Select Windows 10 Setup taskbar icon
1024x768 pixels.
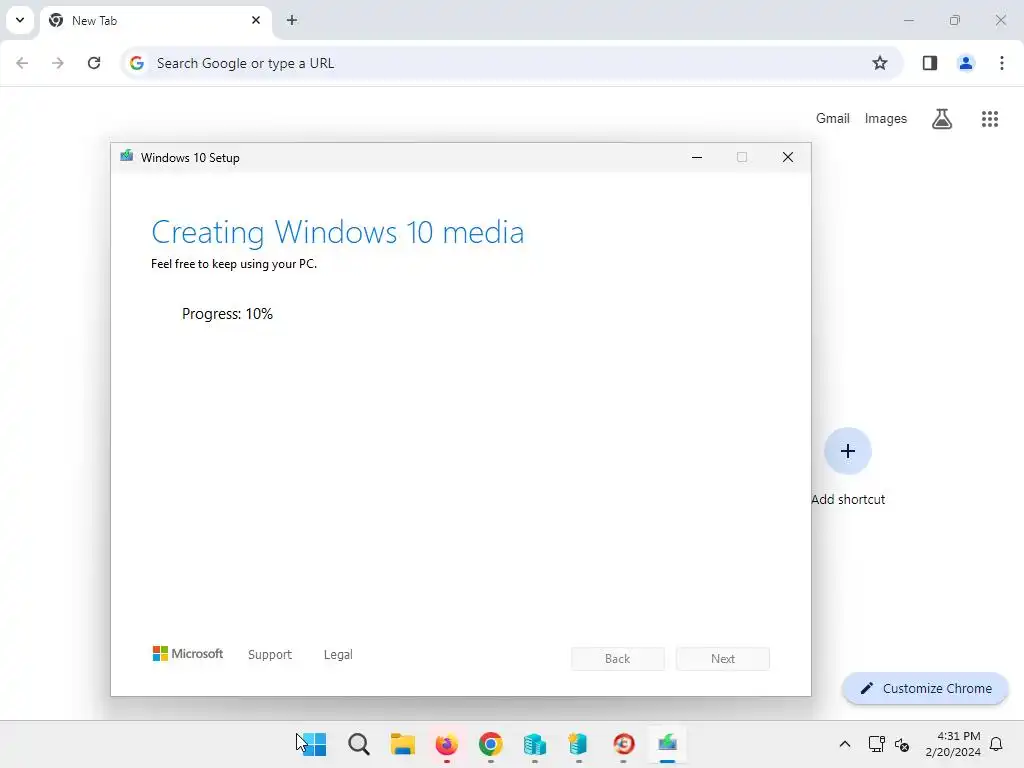pos(667,744)
